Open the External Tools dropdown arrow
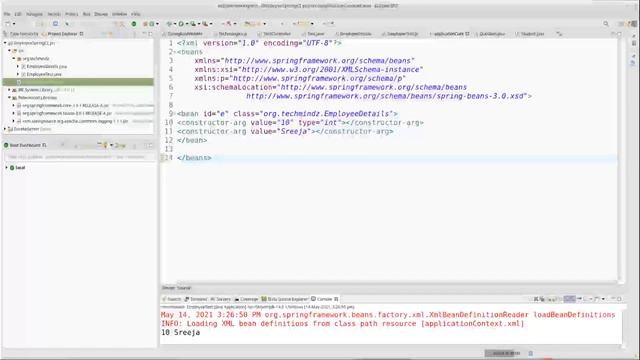This screenshot has height=360, width=640. (x=211, y=24)
